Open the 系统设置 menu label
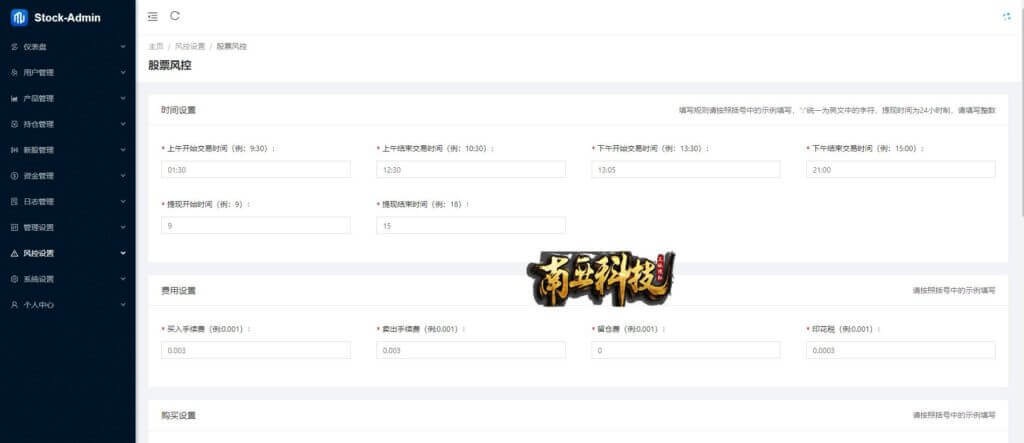Viewport: 1024px width, 443px height. click(39, 279)
